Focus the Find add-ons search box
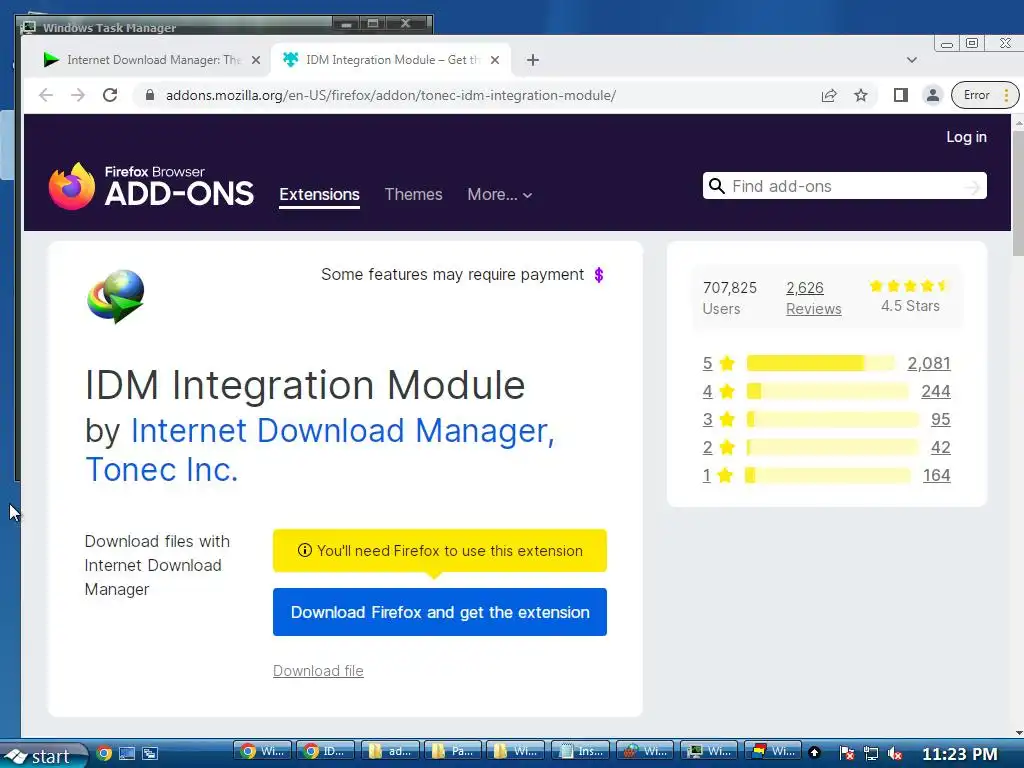 coord(844,186)
